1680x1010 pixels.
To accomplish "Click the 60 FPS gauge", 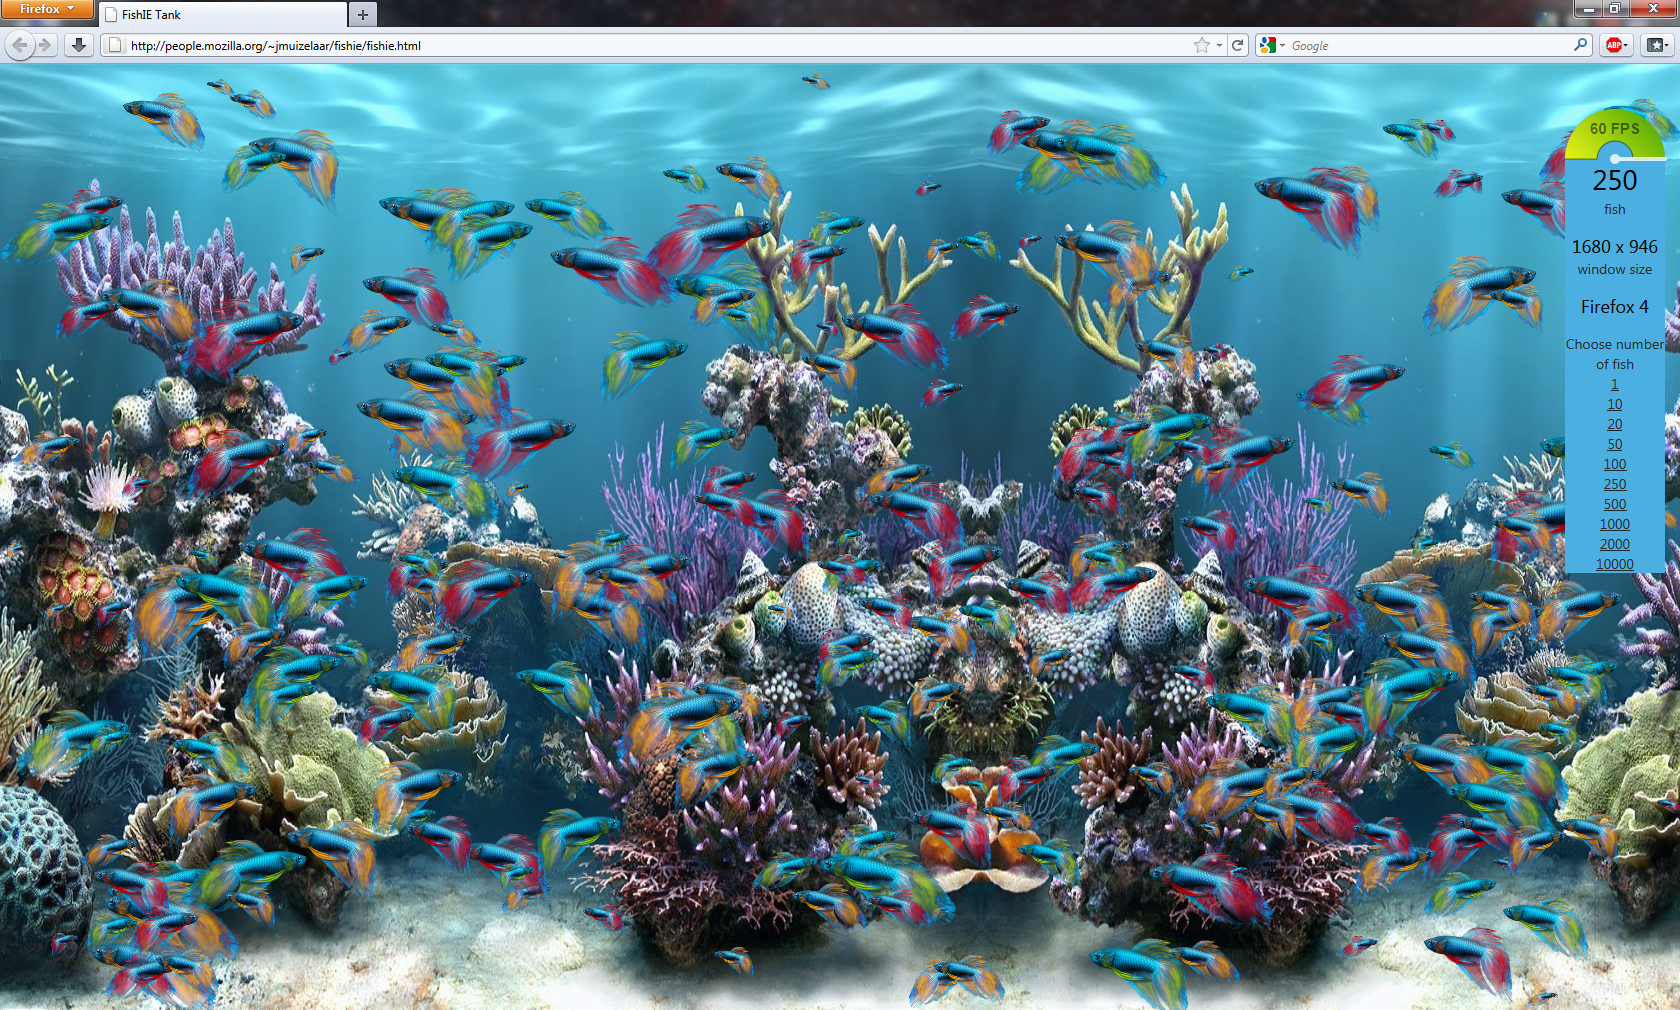I will 1615,134.
